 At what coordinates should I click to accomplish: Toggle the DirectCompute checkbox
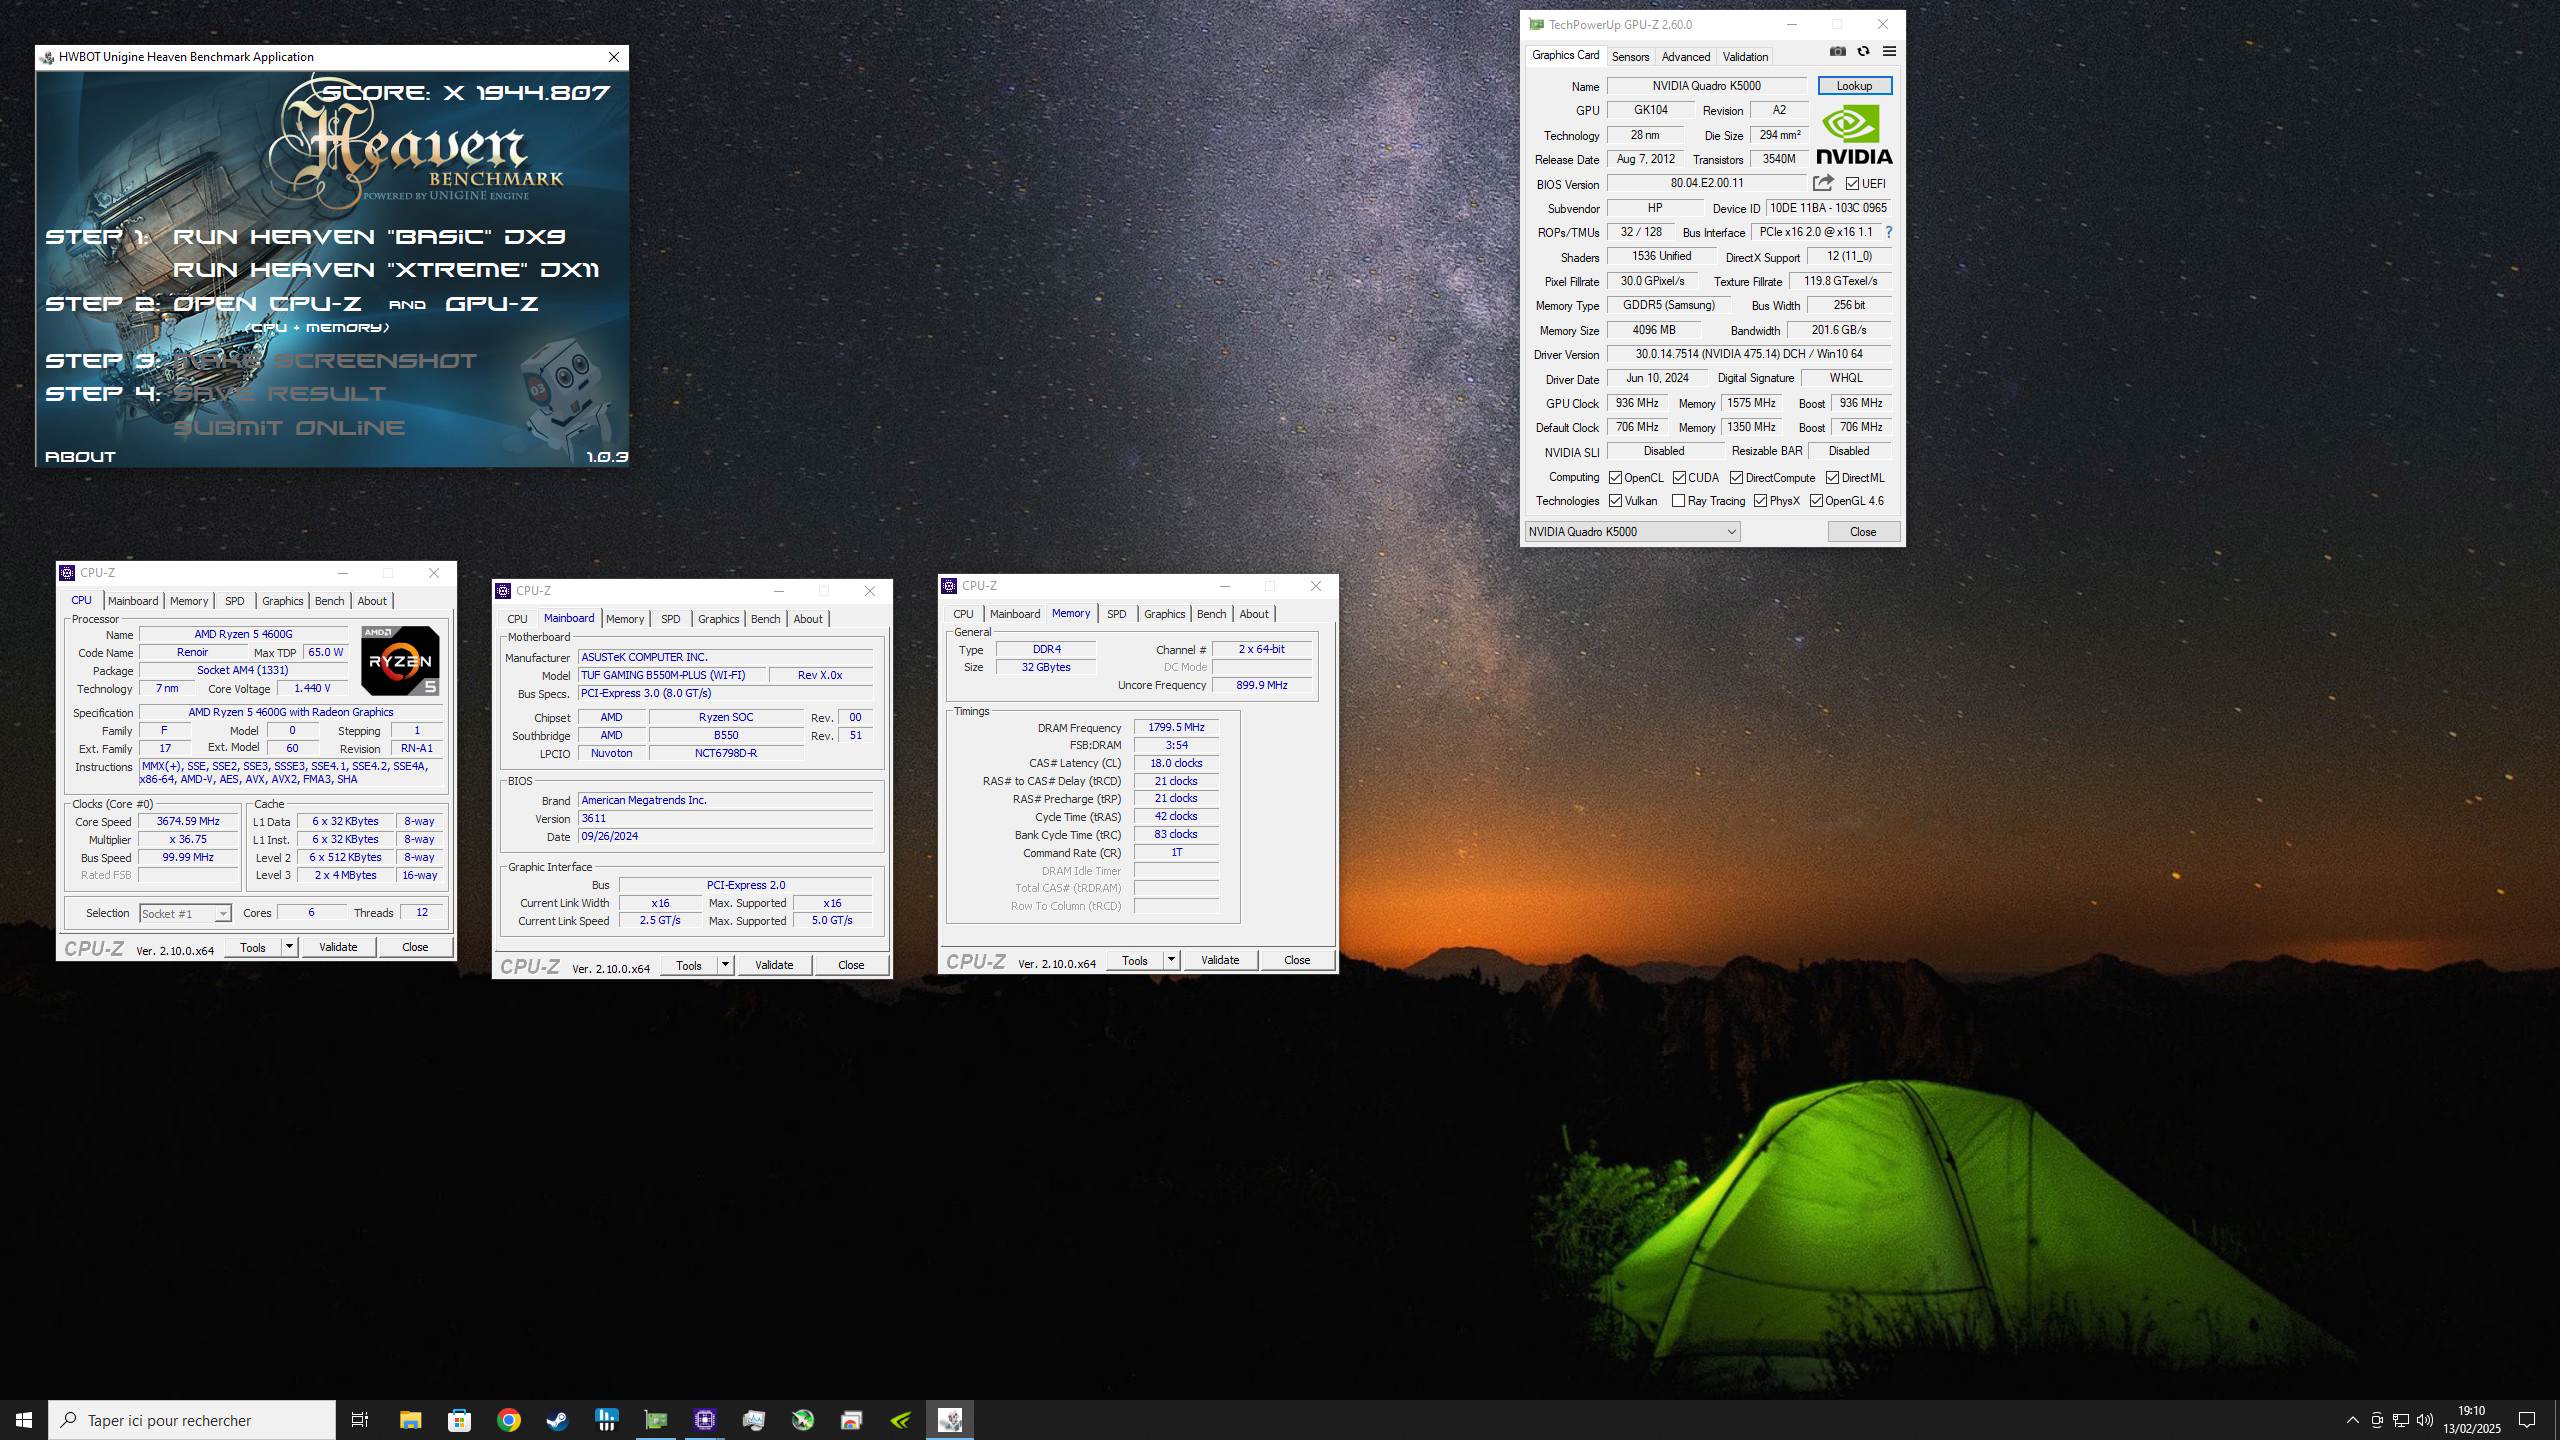point(1736,477)
